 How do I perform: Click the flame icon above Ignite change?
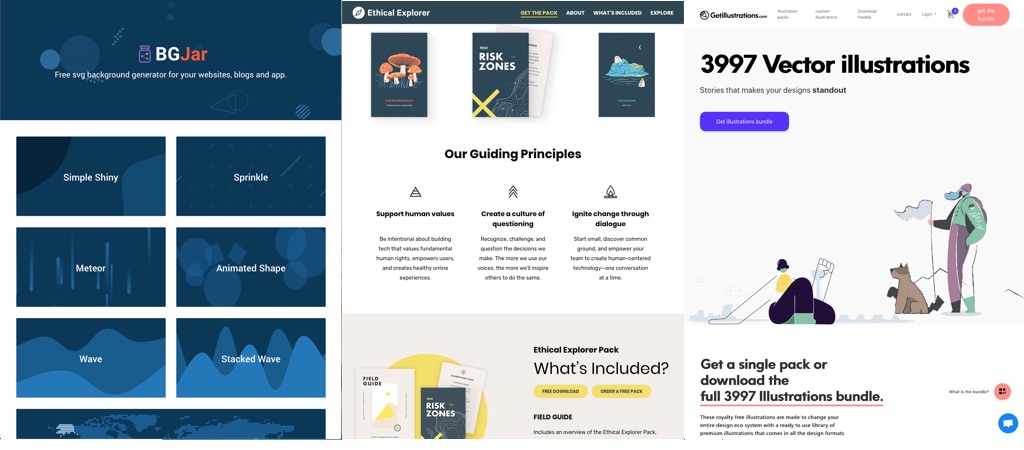pos(610,191)
